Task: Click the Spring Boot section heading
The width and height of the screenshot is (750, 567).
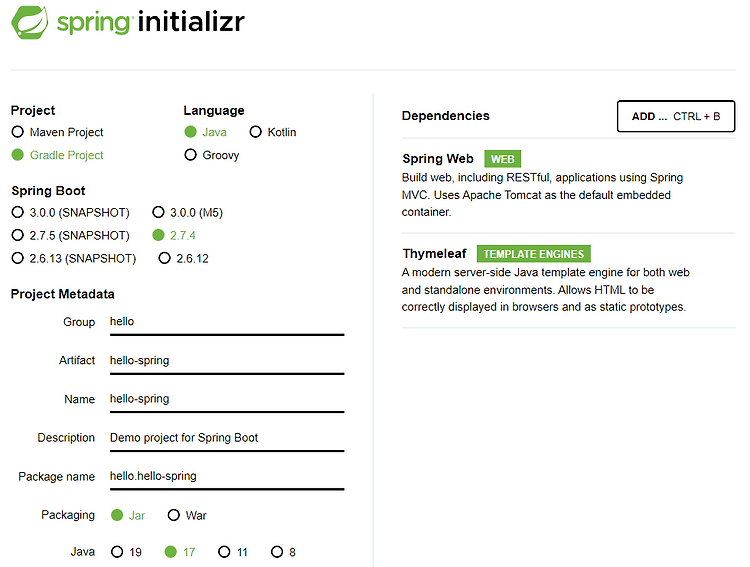Action: (48, 190)
